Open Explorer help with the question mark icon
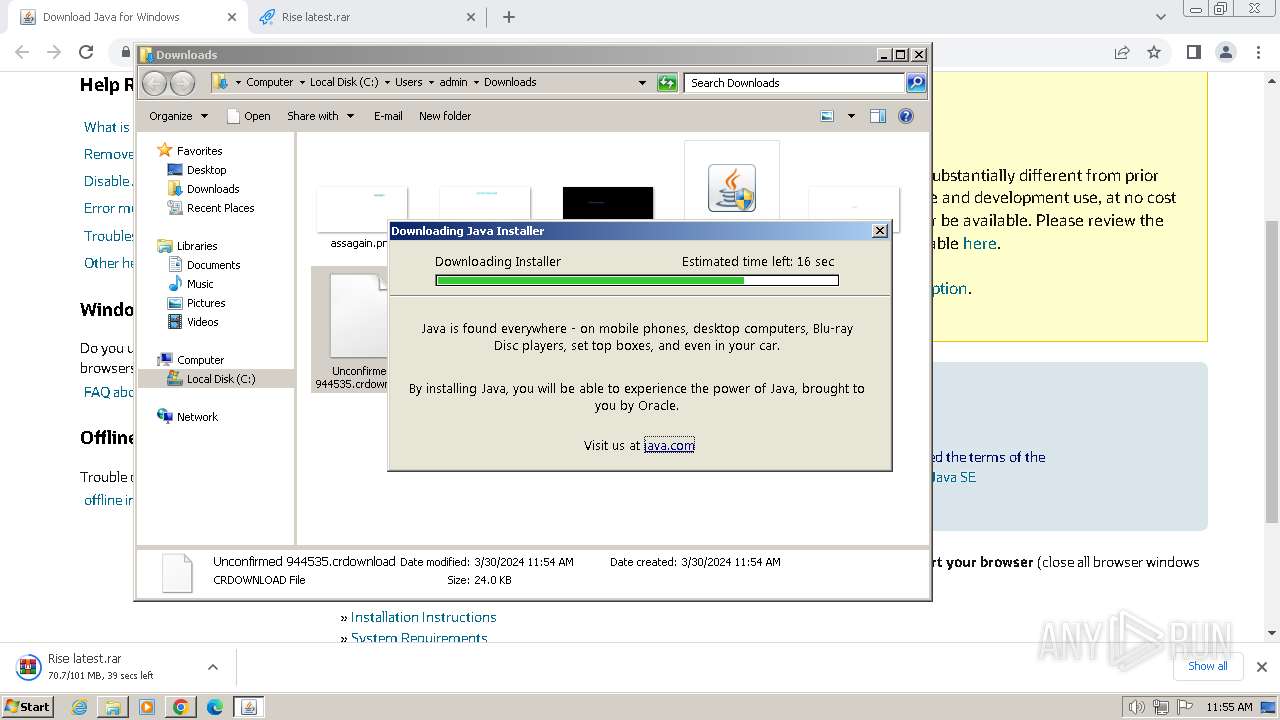Viewport: 1280px width, 720px height. [x=906, y=116]
